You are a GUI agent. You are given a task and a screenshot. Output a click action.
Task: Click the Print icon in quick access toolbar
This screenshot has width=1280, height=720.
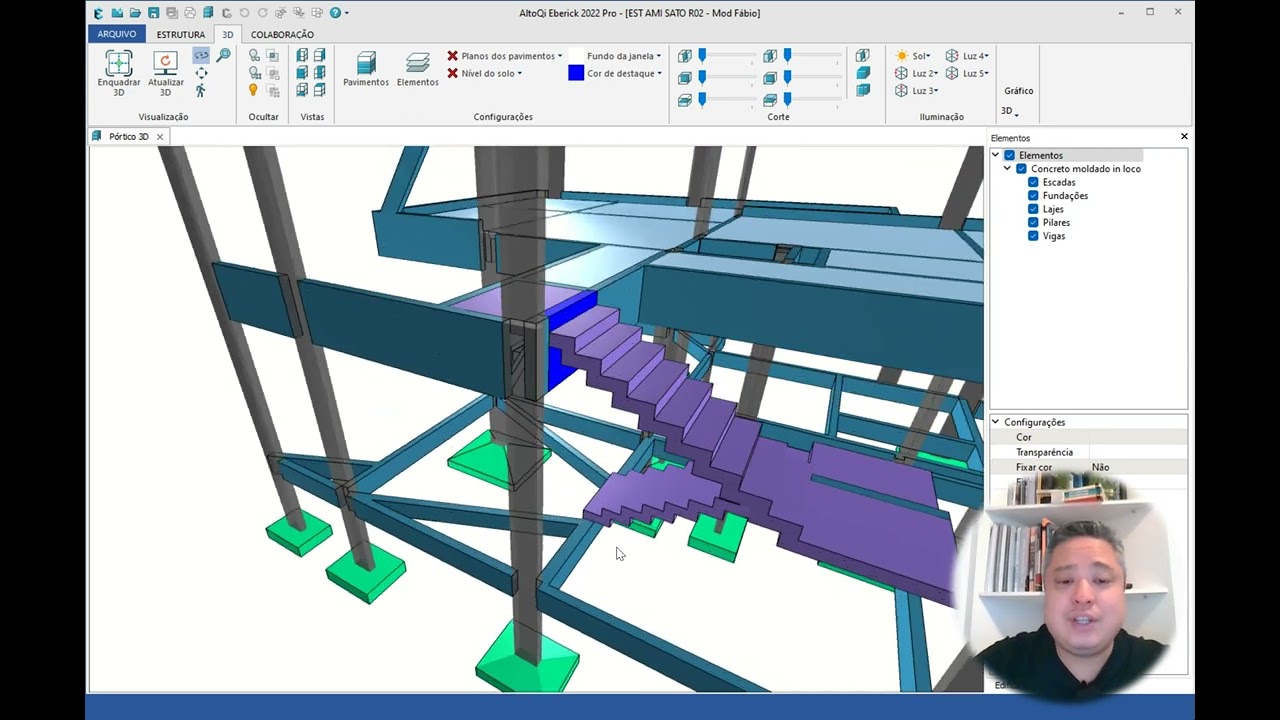coord(190,13)
